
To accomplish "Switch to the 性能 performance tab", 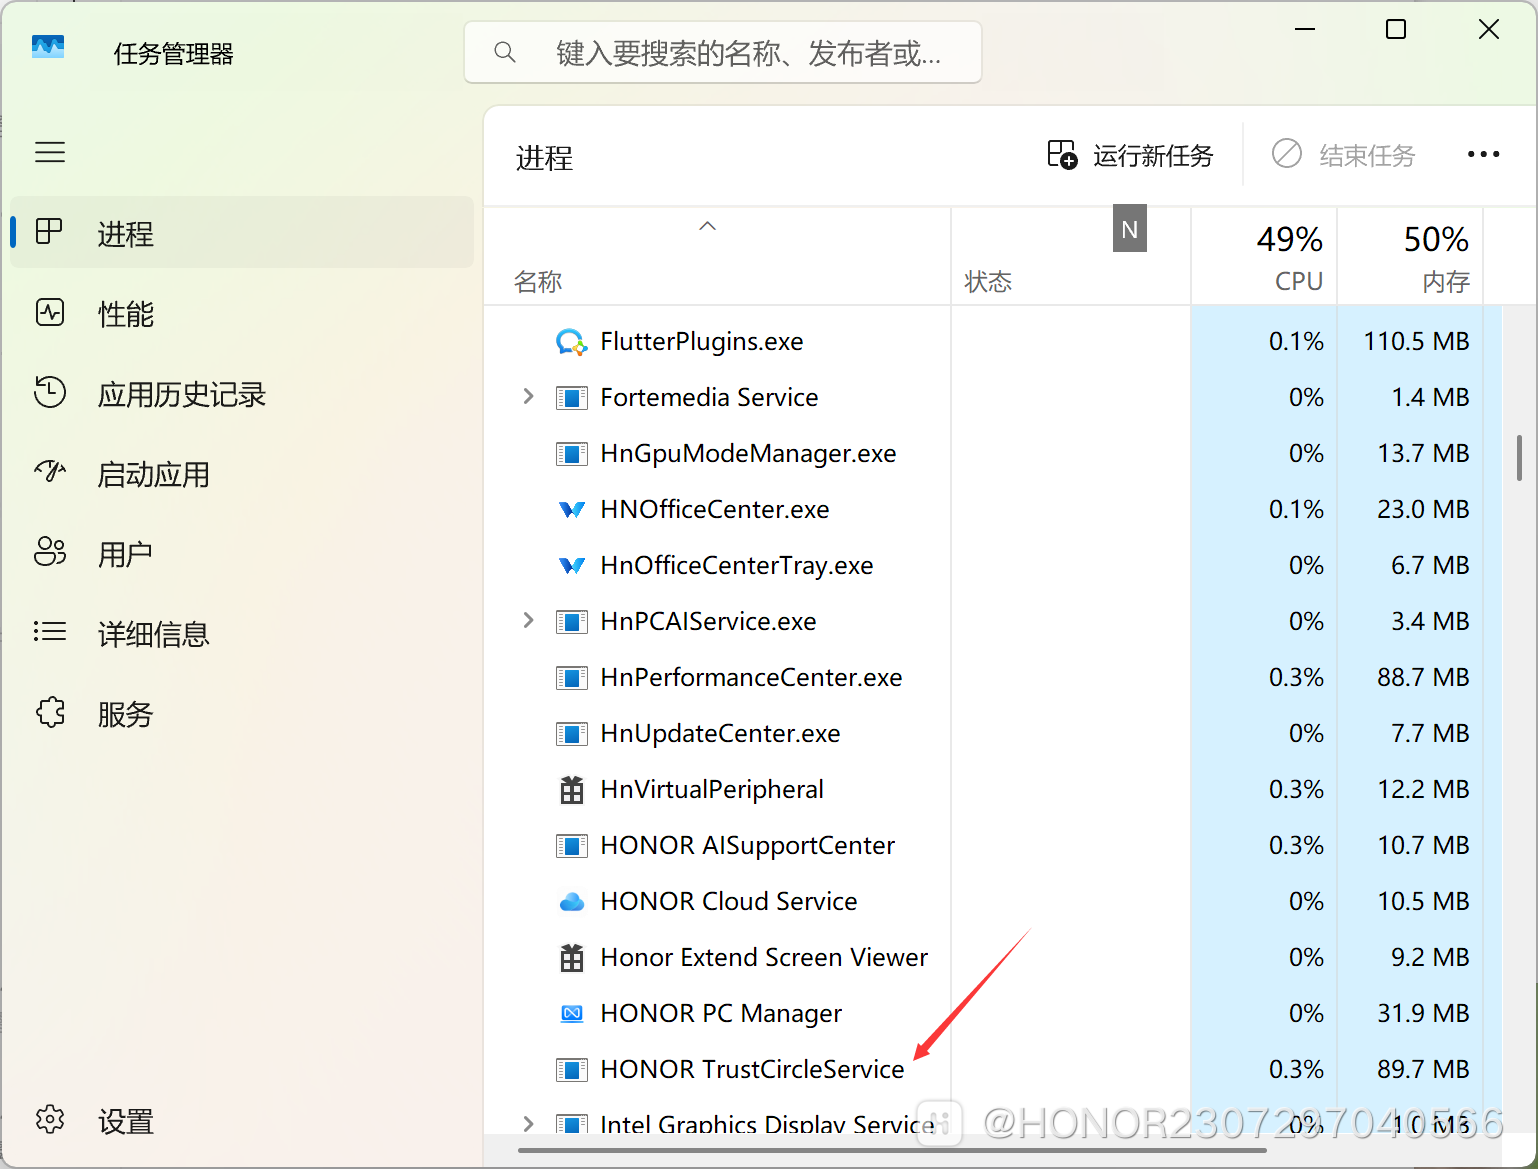I will coord(242,313).
